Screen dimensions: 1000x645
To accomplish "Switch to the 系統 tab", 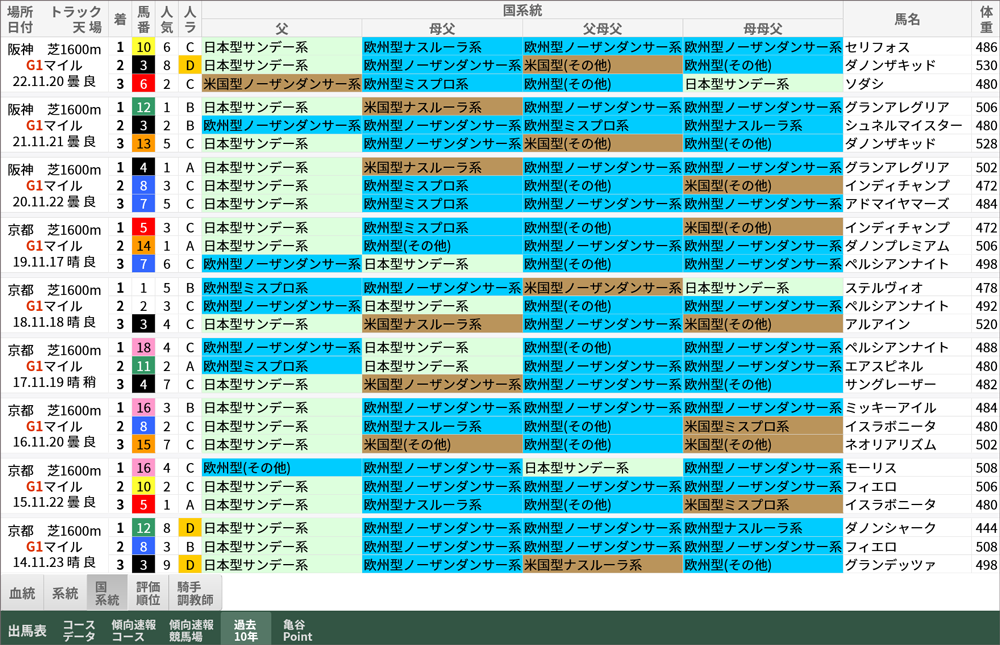I will pyautogui.click(x=65, y=593).
